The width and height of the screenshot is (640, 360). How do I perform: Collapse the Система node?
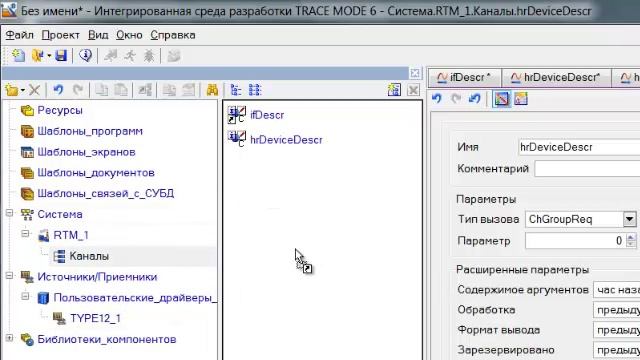click(x=9, y=213)
